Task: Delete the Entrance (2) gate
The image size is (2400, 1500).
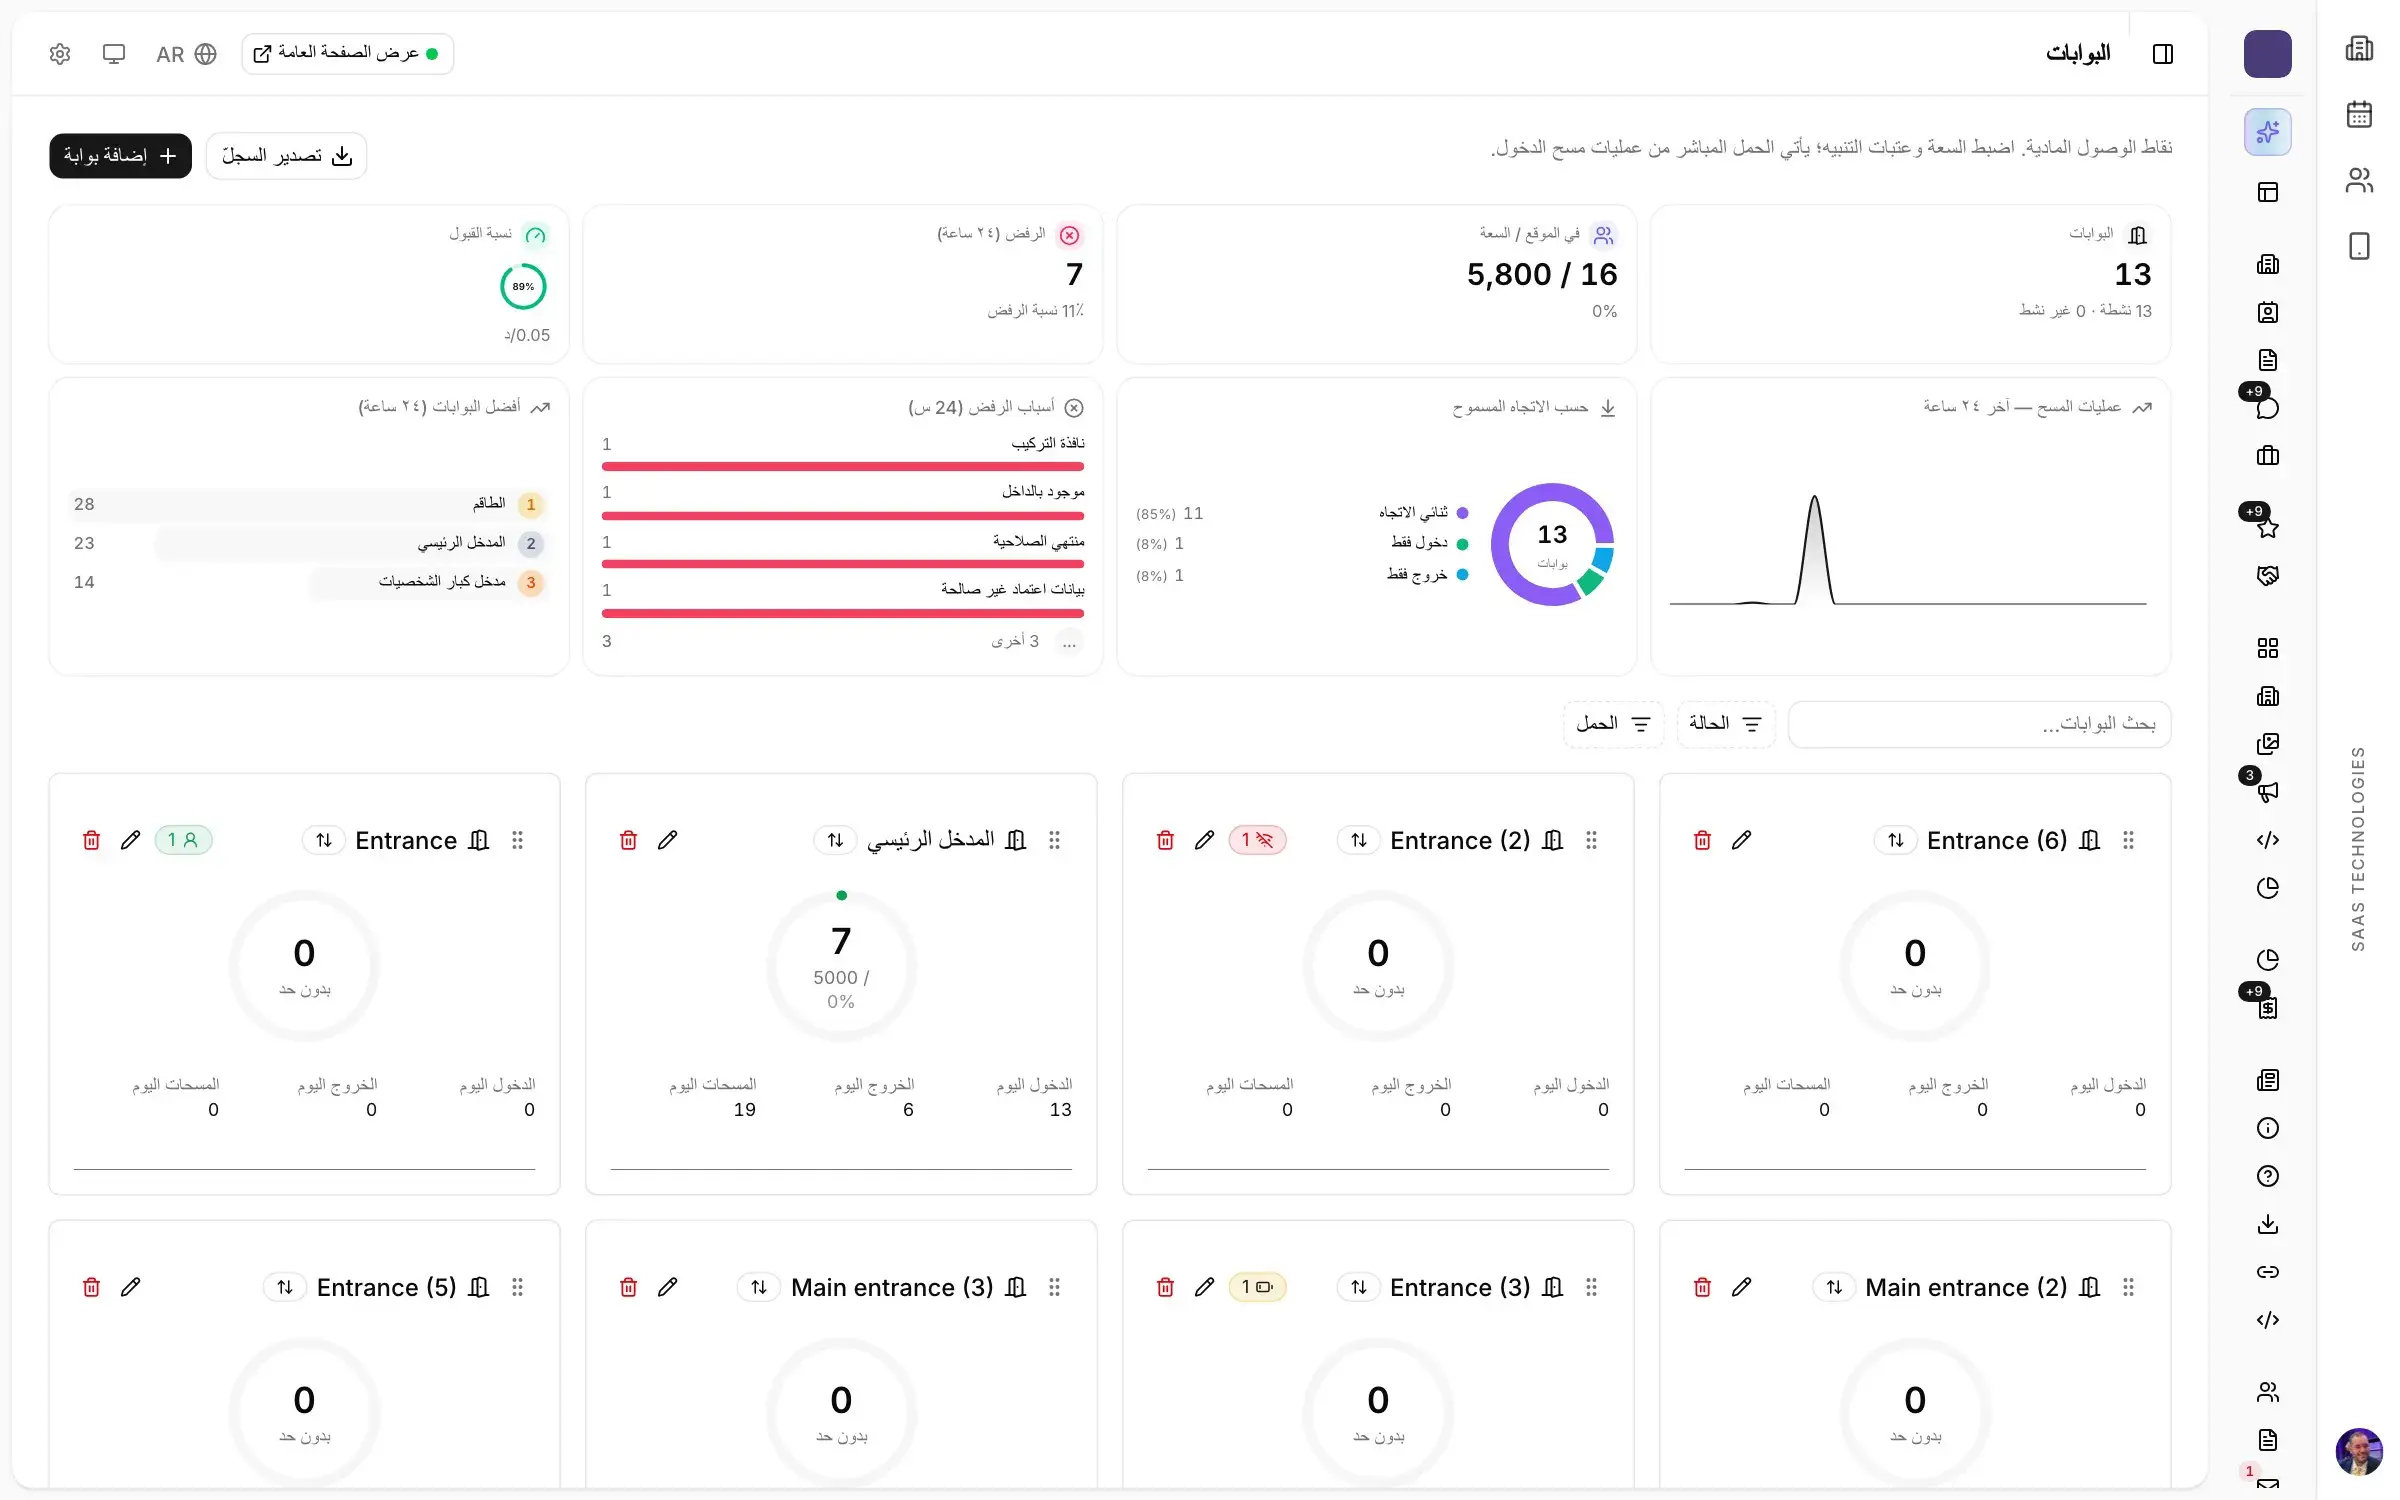Action: [1165, 840]
